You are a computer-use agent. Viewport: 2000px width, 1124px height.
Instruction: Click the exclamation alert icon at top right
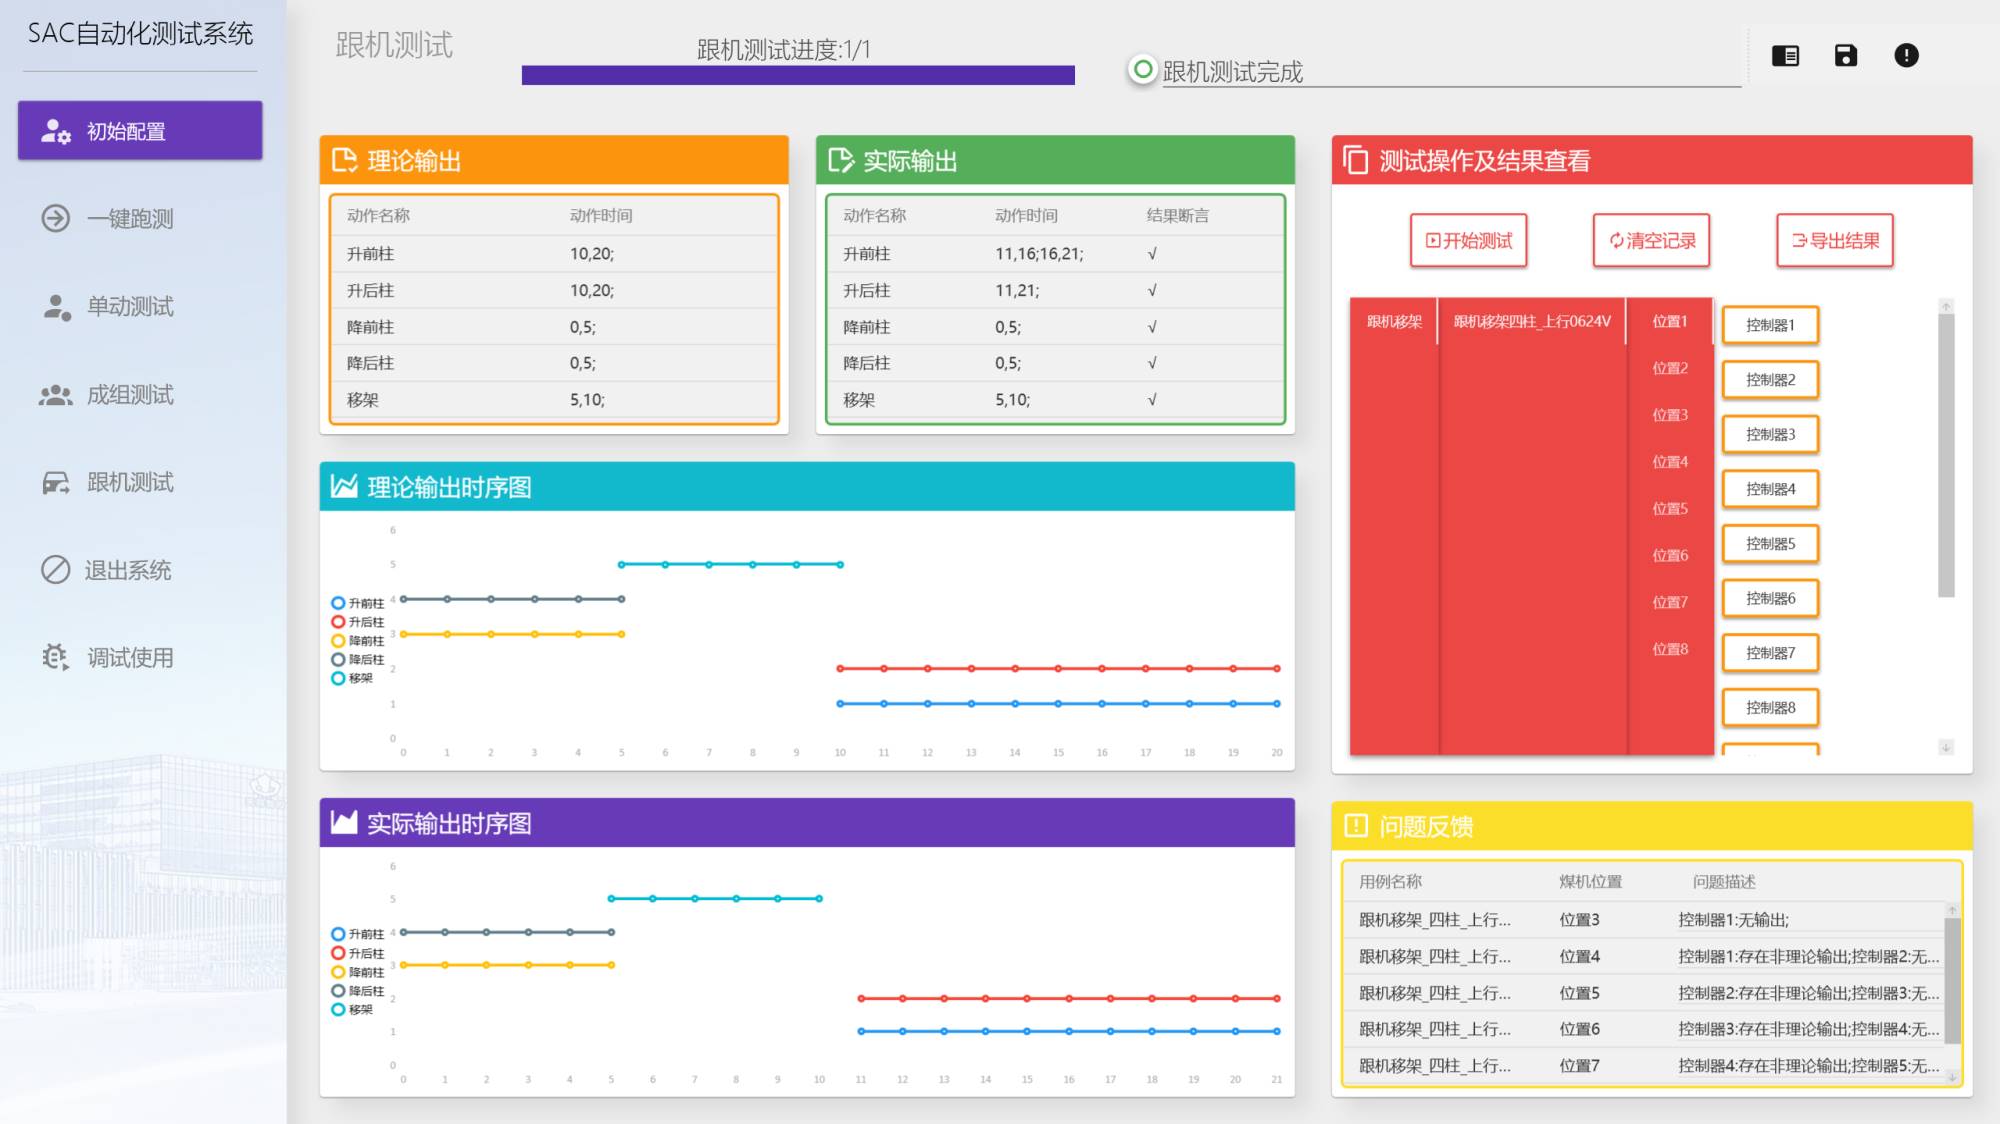[1906, 56]
